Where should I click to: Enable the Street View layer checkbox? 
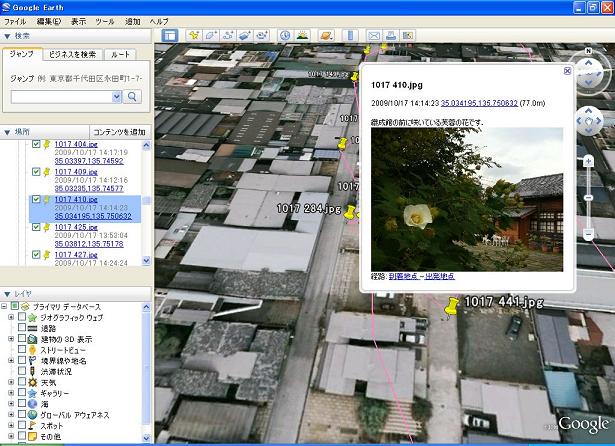pyautogui.click(x=22, y=349)
